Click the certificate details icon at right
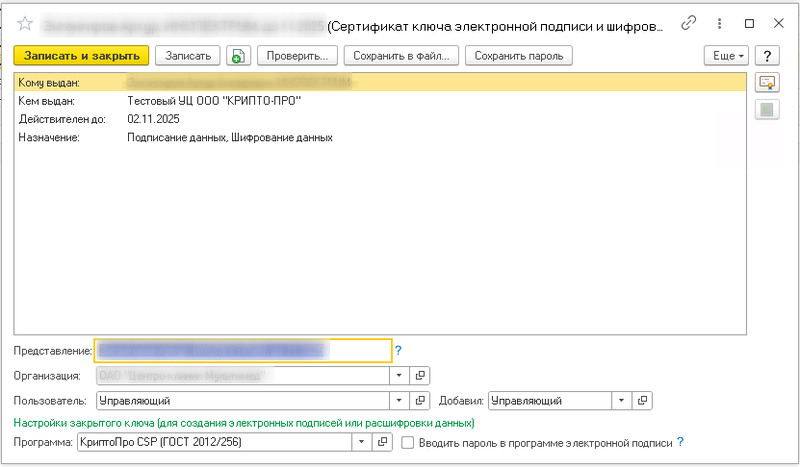The image size is (800, 467). [x=767, y=82]
